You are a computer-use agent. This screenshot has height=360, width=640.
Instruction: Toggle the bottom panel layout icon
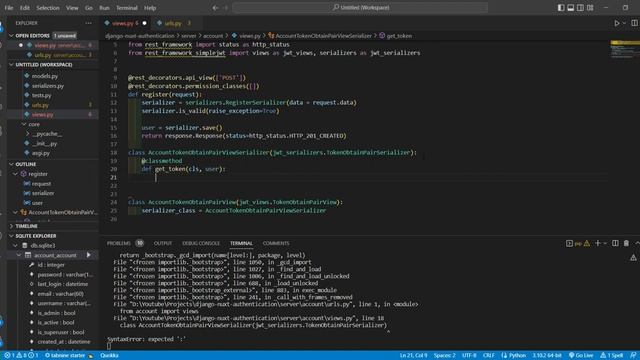click(x=571, y=7)
